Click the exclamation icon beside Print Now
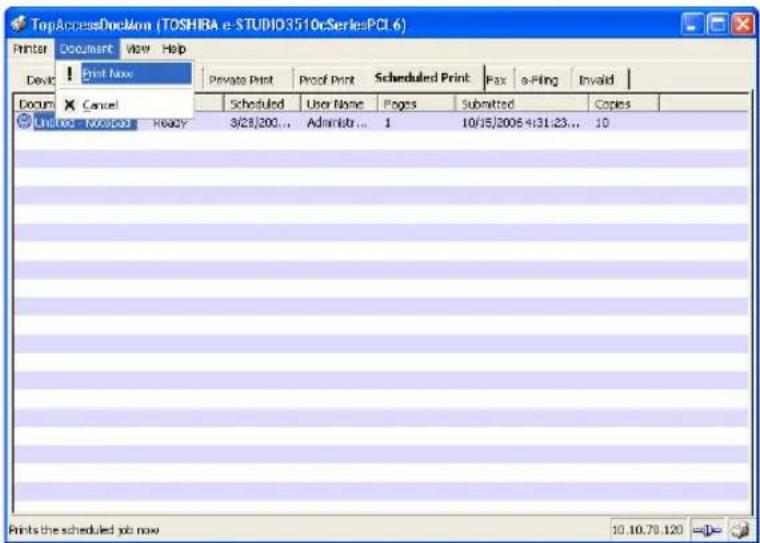Viewport: 760px width, 543px height. [x=70, y=74]
